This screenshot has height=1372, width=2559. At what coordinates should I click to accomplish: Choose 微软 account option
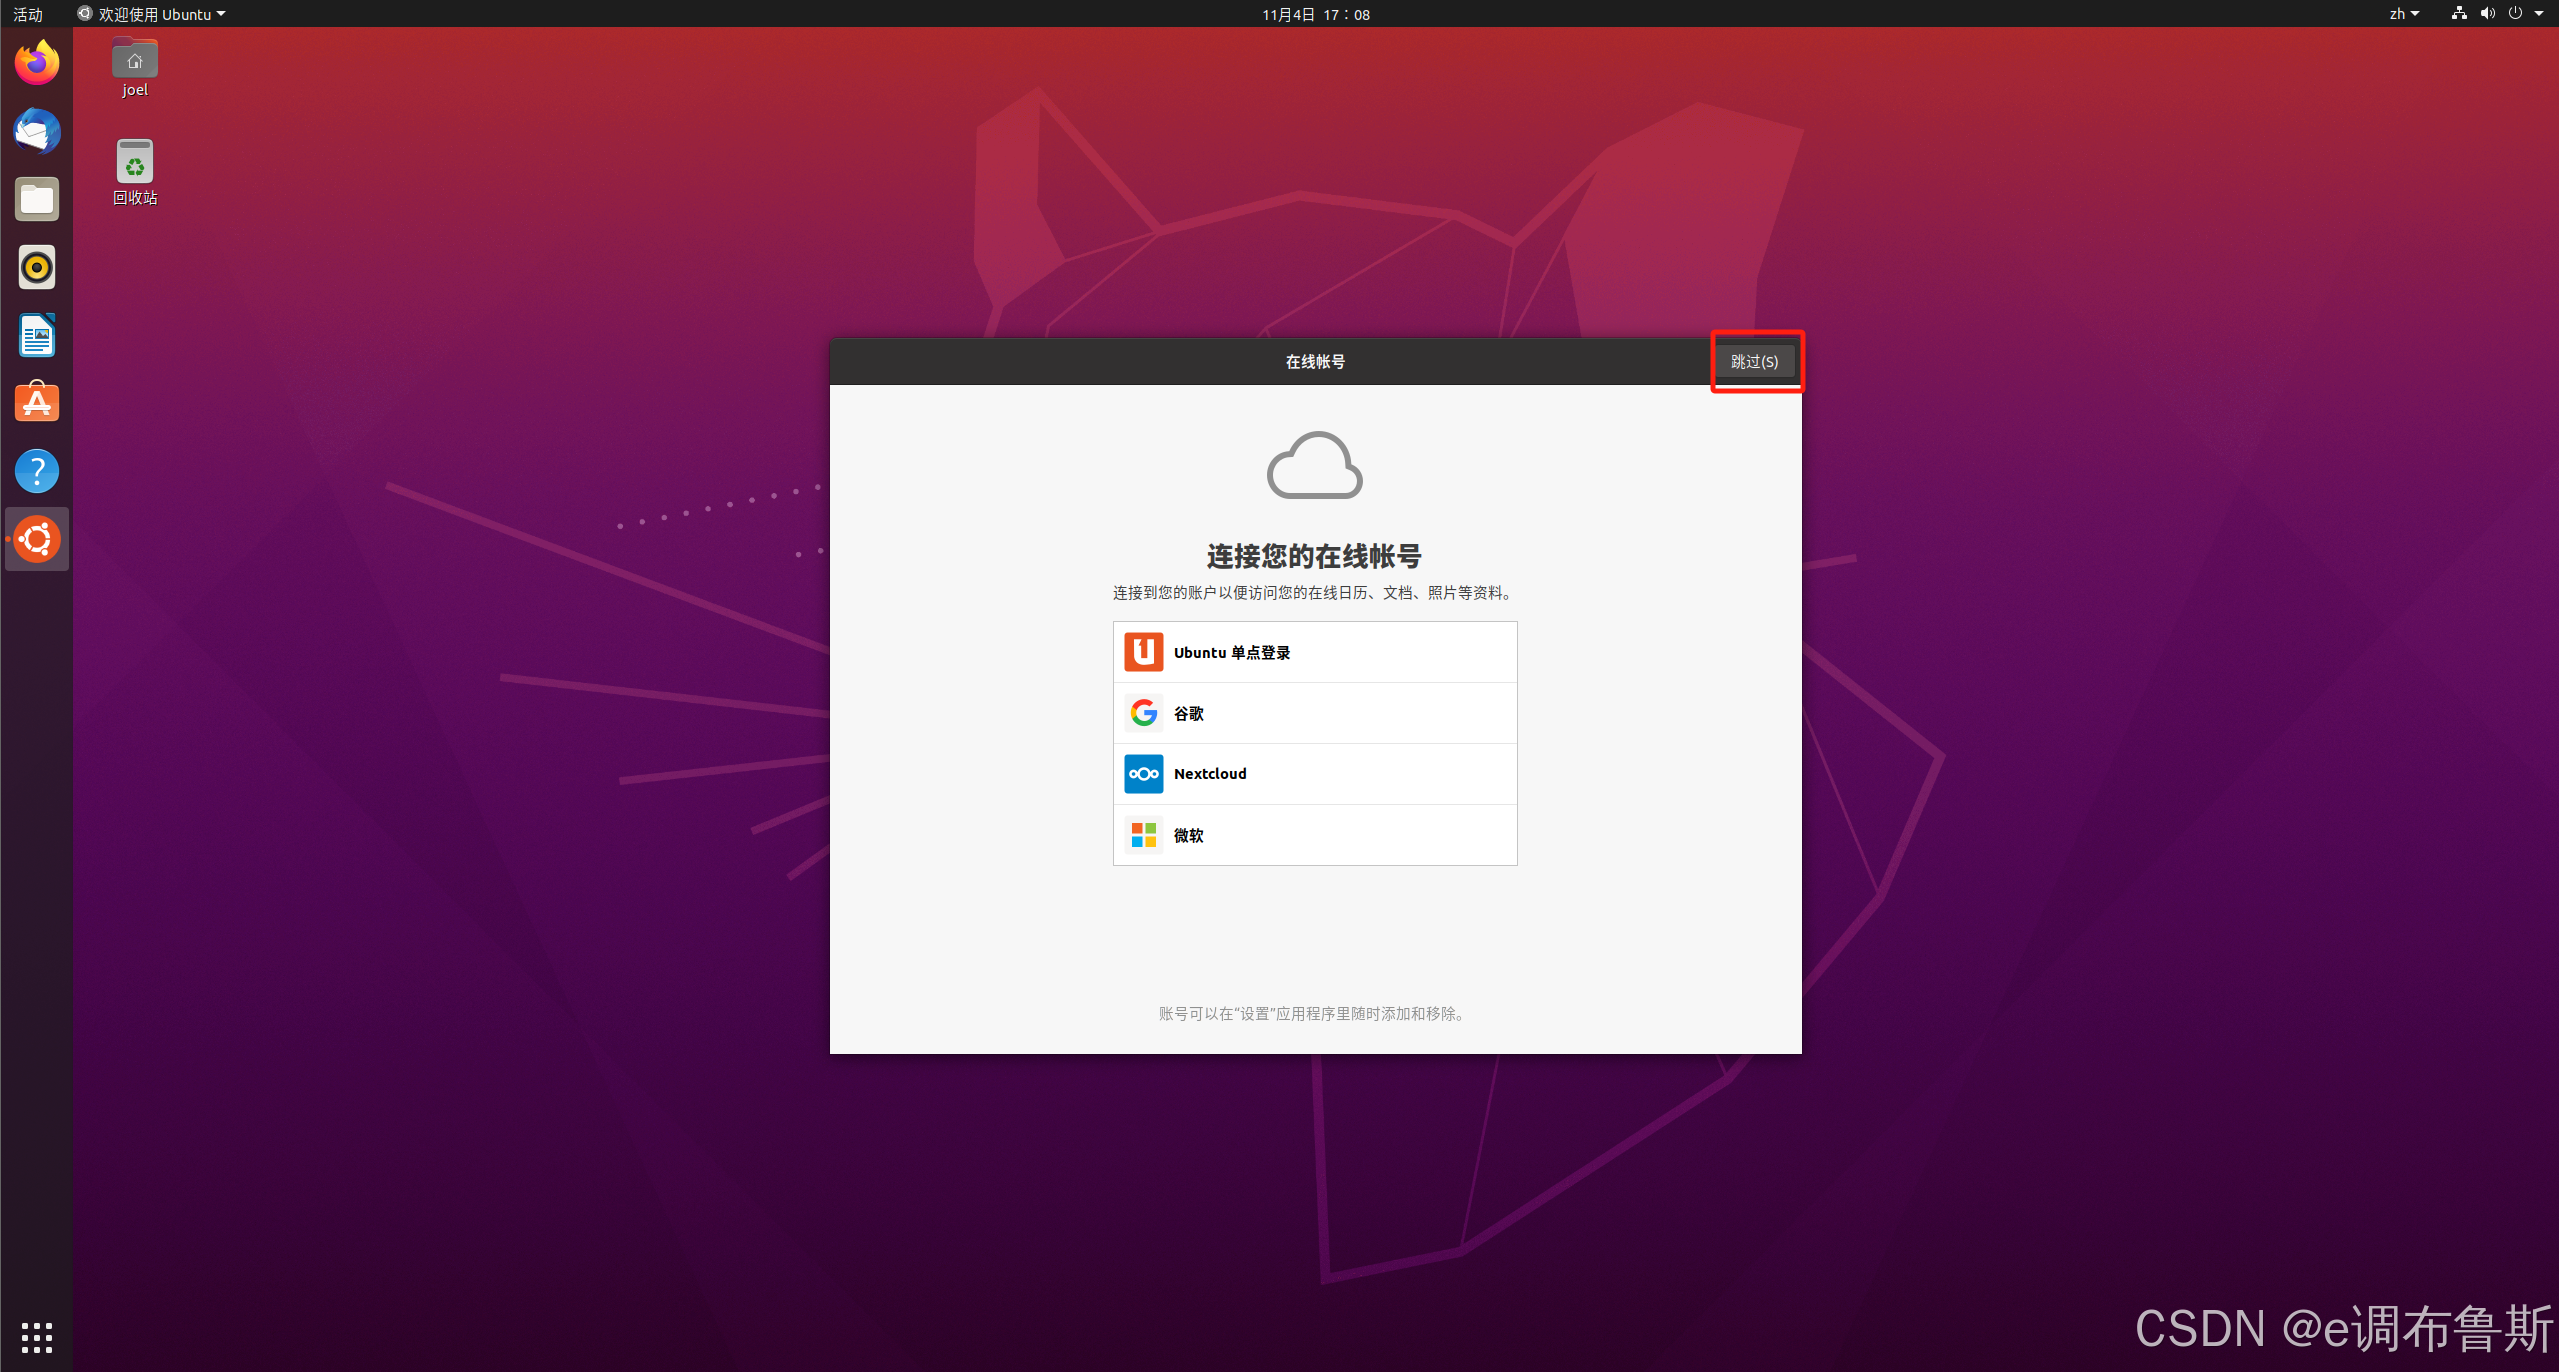click(1315, 835)
